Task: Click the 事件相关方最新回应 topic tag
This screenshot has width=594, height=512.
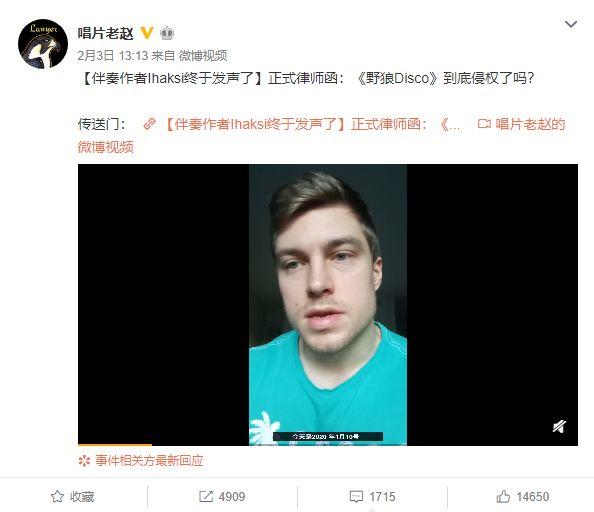Action: click(149, 460)
